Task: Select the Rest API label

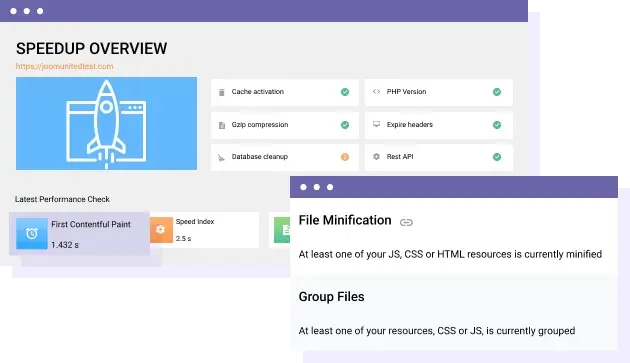Action: click(x=400, y=157)
